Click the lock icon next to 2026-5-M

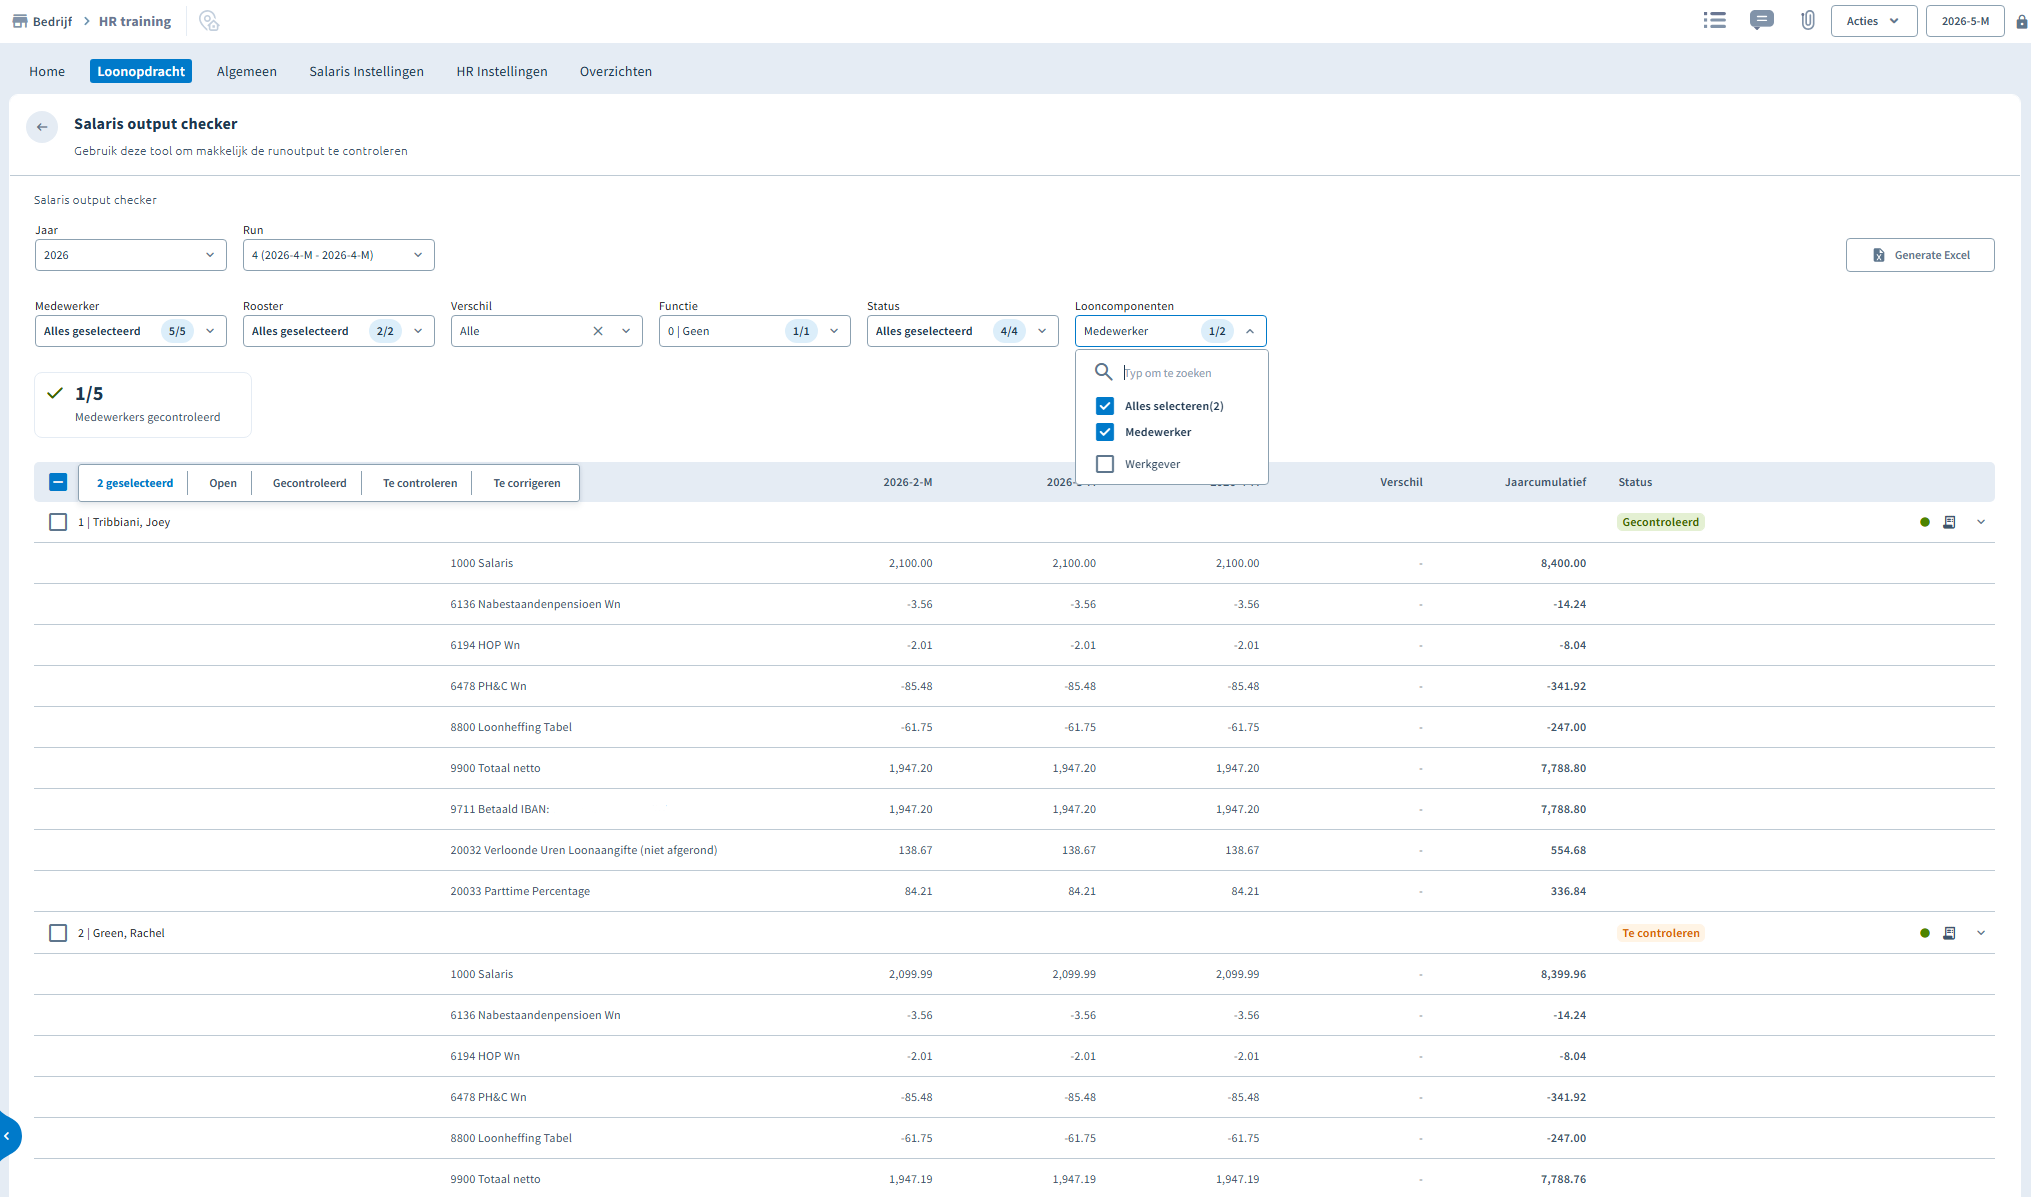point(2021,21)
